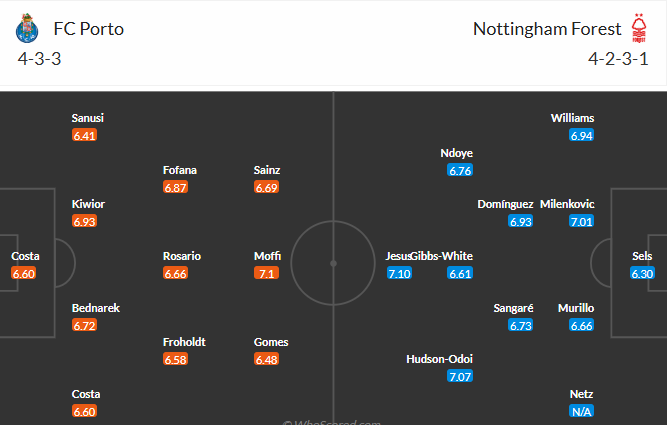Open Sanusi's player name
This screenshot has height=425, width=668.
[x=88, y=118]
